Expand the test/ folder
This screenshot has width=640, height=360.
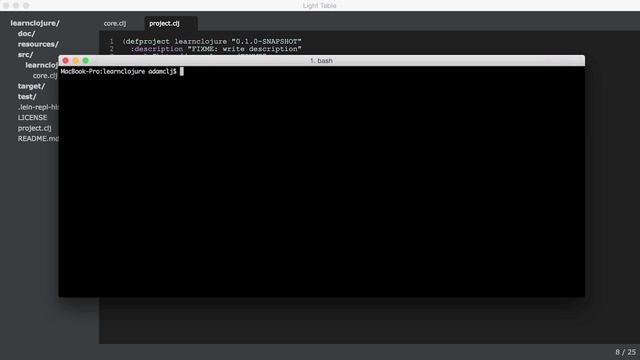click(27, 97)
